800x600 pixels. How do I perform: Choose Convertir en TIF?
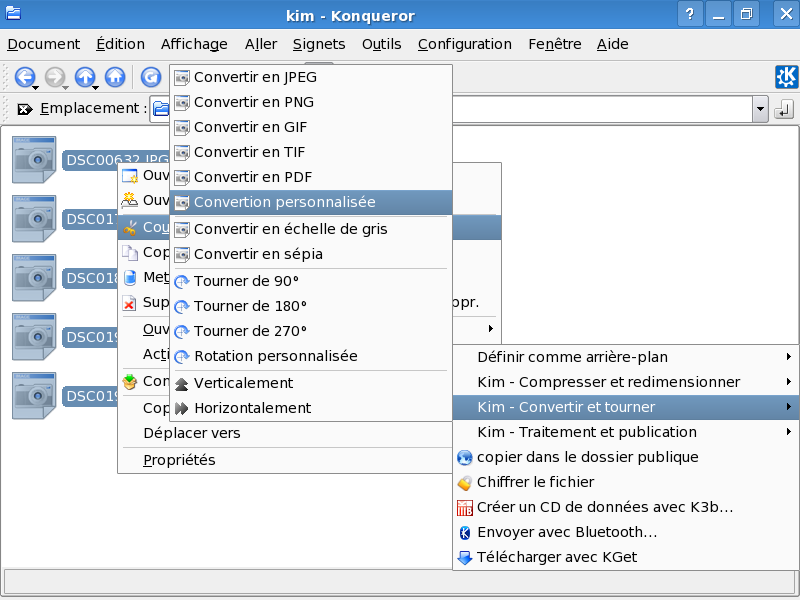tap(311, 152)
